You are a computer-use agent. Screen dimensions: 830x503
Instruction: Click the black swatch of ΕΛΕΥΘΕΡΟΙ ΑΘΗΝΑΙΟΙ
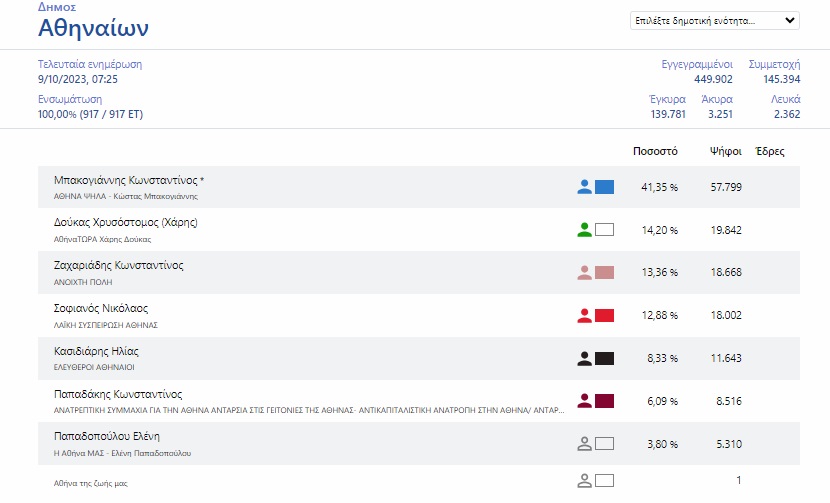pyautogui.click(x=604, y=358)
